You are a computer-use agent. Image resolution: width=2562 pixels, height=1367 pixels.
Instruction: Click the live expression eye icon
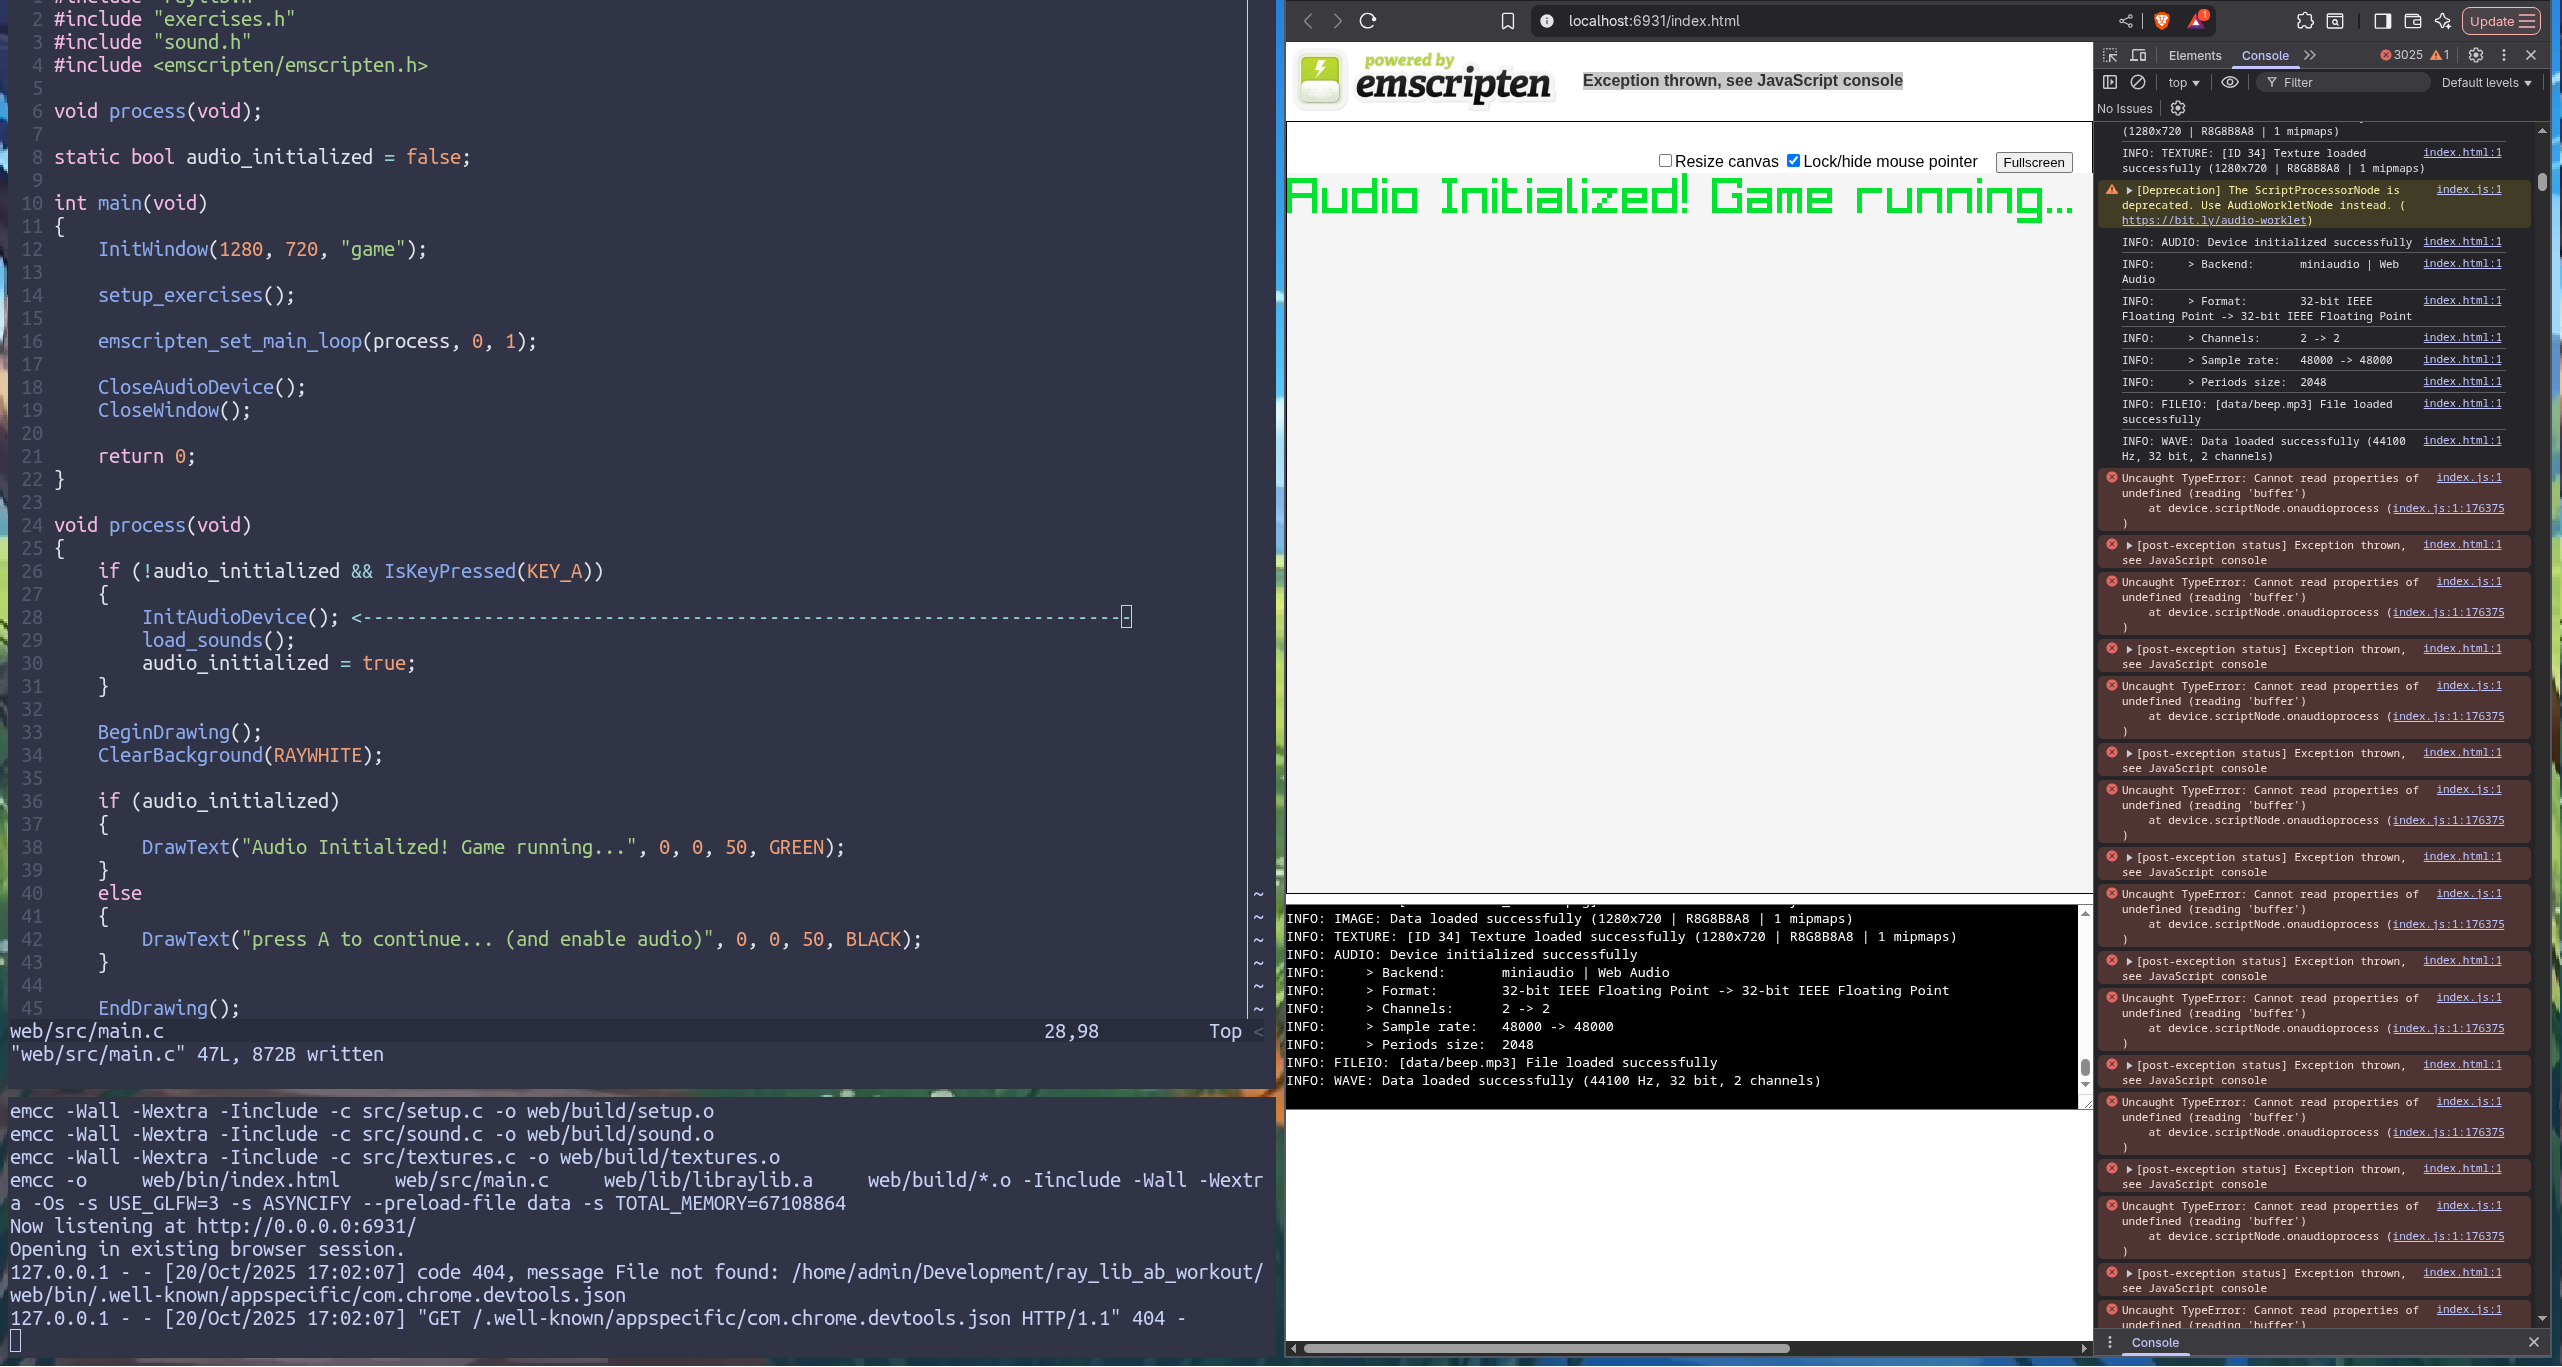[2230, 82]
